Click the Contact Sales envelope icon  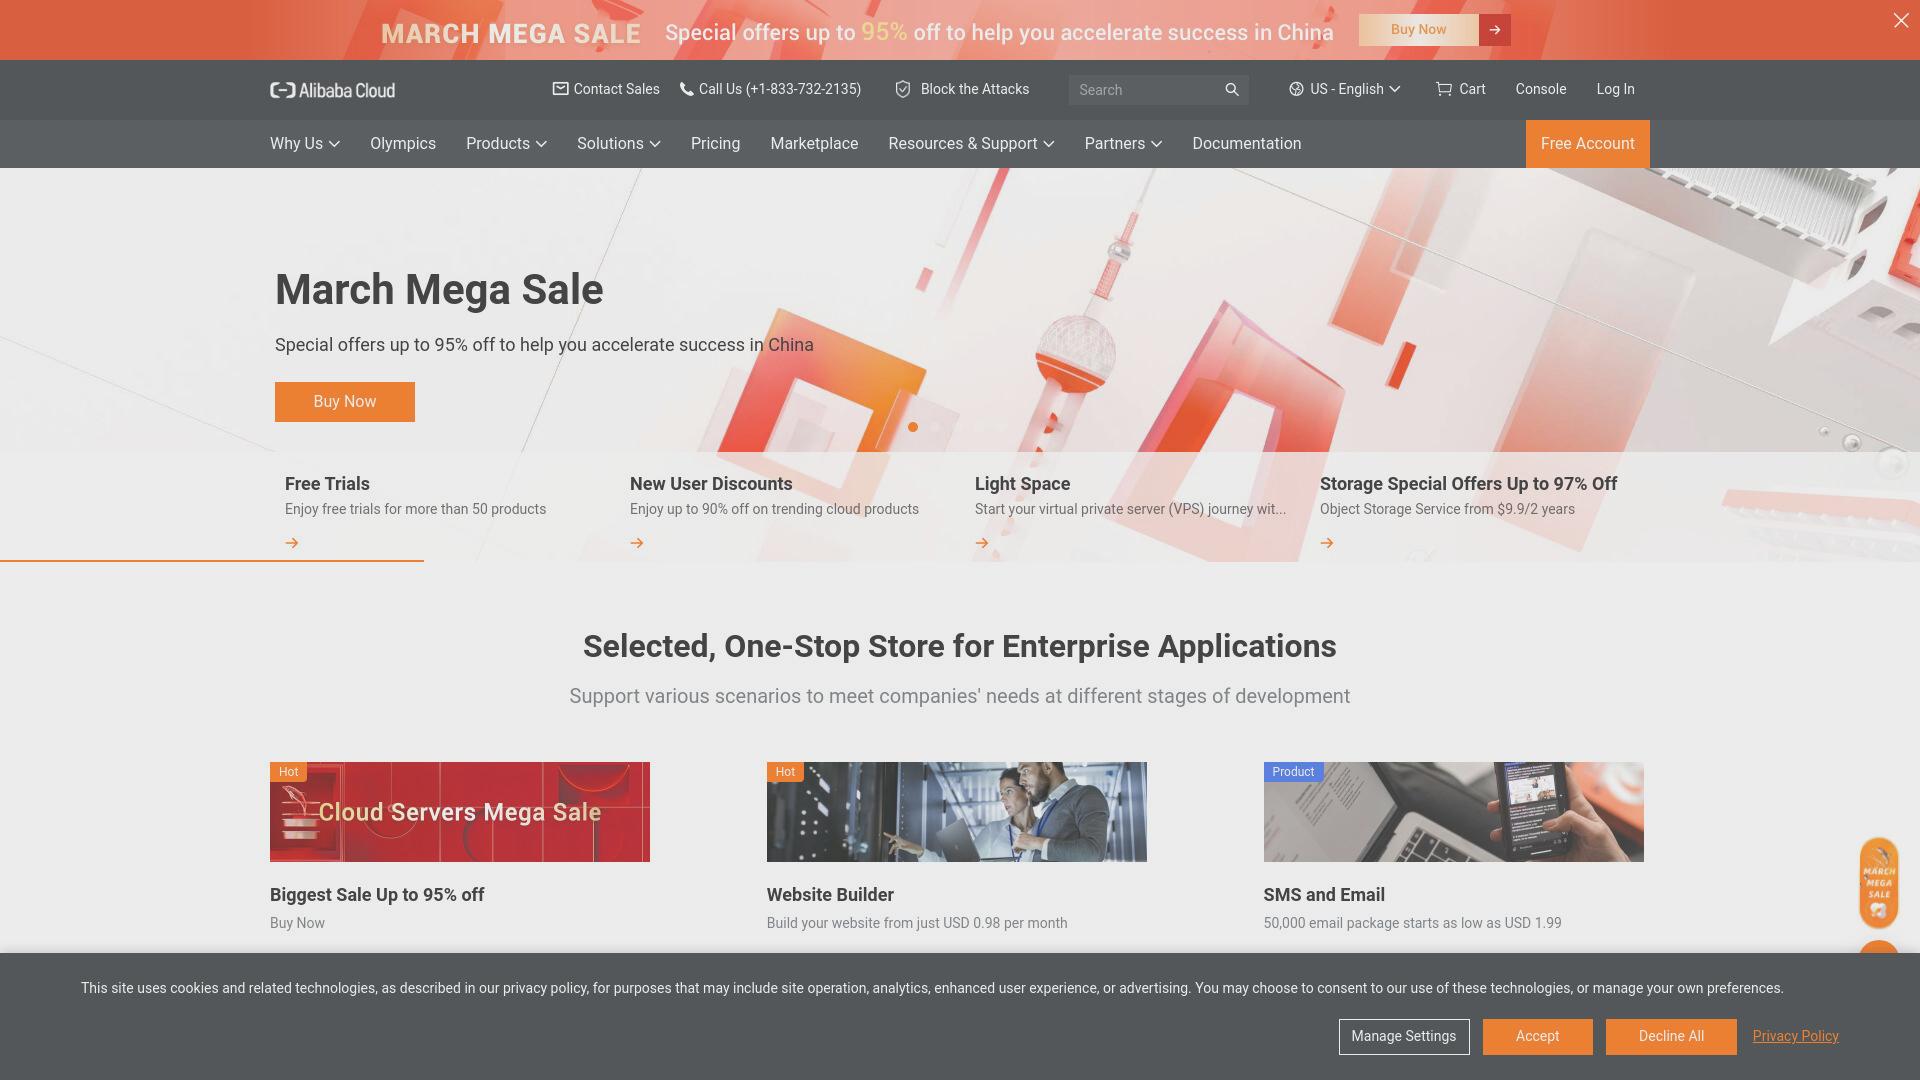560,89
